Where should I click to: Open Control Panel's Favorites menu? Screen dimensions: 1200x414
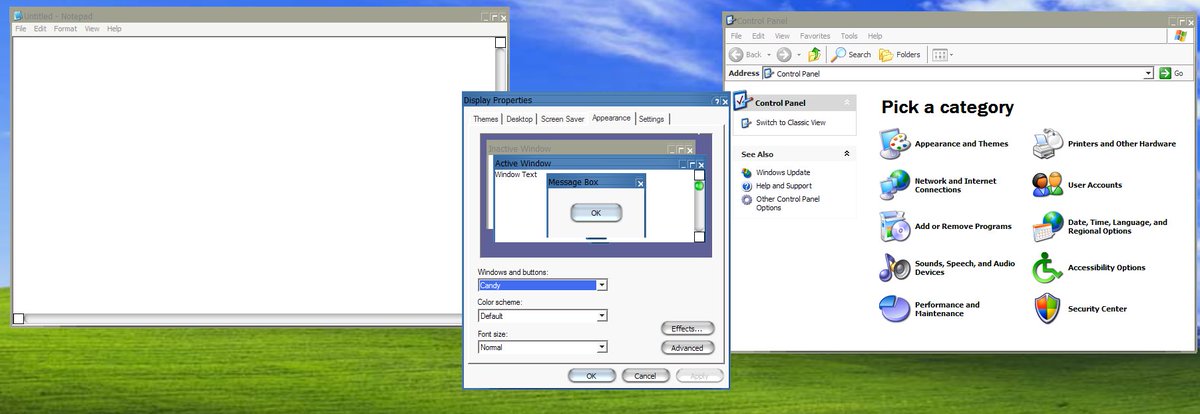(x=815, y=36)
